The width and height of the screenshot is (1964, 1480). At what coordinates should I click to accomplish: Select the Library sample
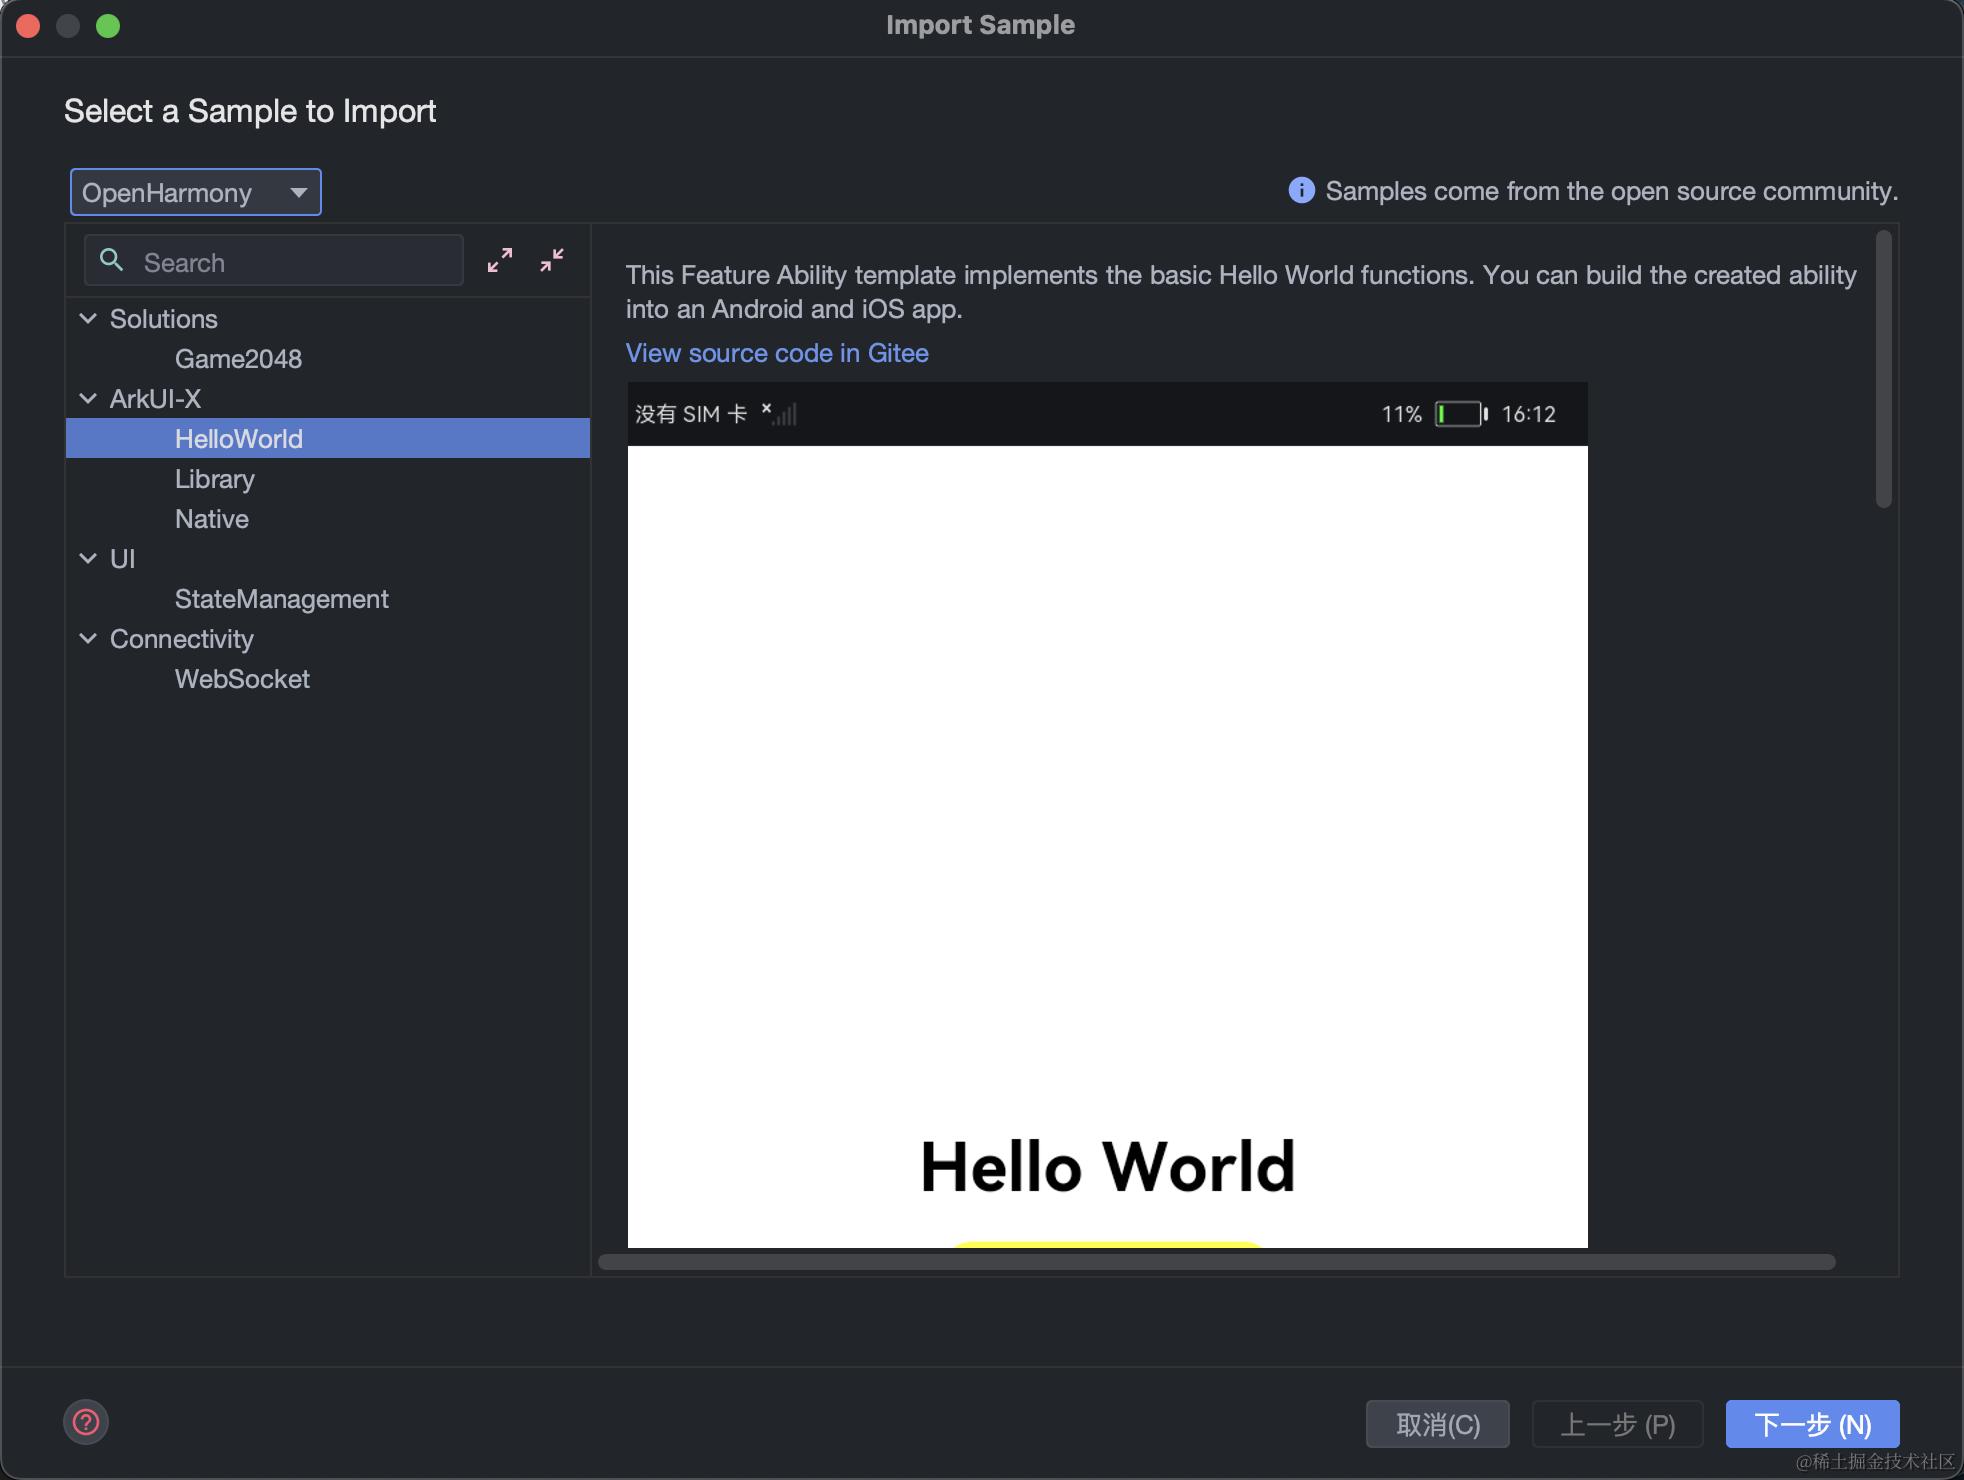(x=214, y=479)
